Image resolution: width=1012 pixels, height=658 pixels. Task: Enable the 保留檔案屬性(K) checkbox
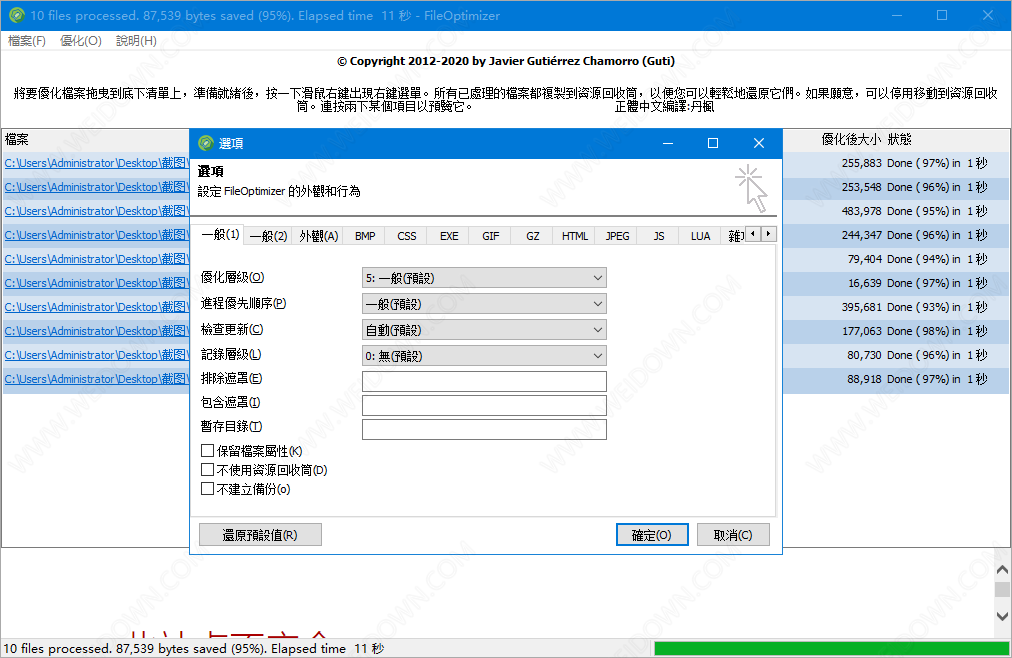pyautogui.click(x=207, y=450)
